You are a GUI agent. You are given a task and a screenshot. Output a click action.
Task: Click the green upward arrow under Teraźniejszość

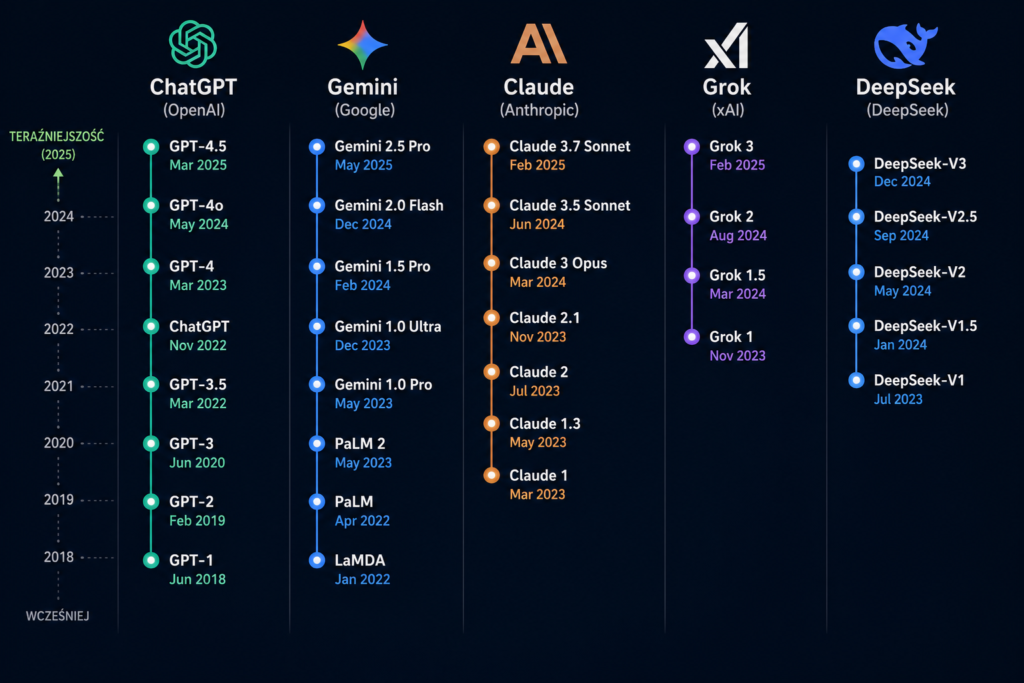pos(58,182)
